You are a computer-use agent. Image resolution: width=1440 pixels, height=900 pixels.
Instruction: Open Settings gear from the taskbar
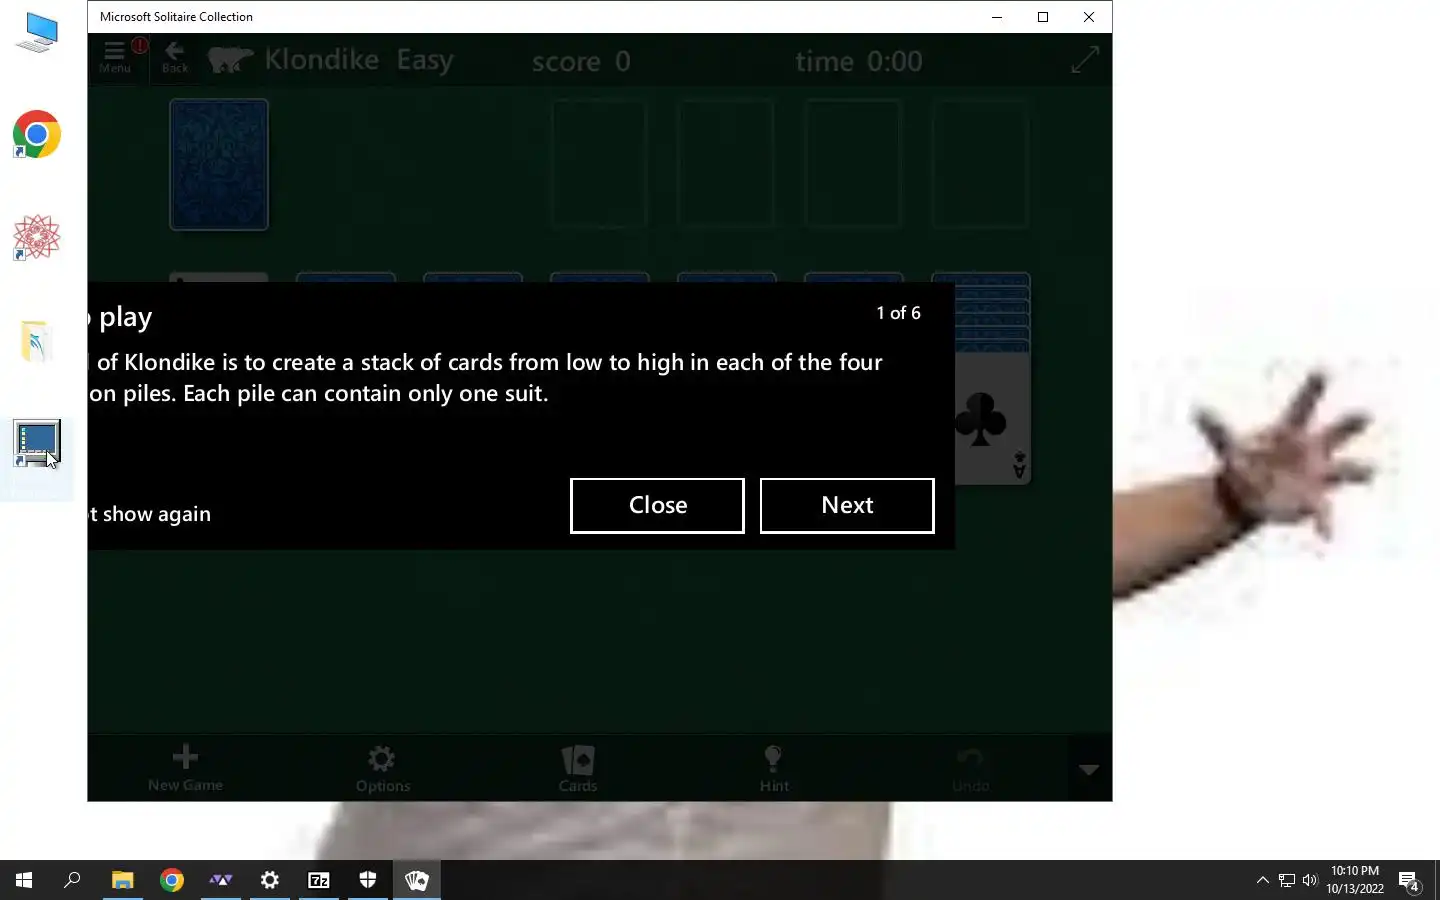(x=270, y=880)
